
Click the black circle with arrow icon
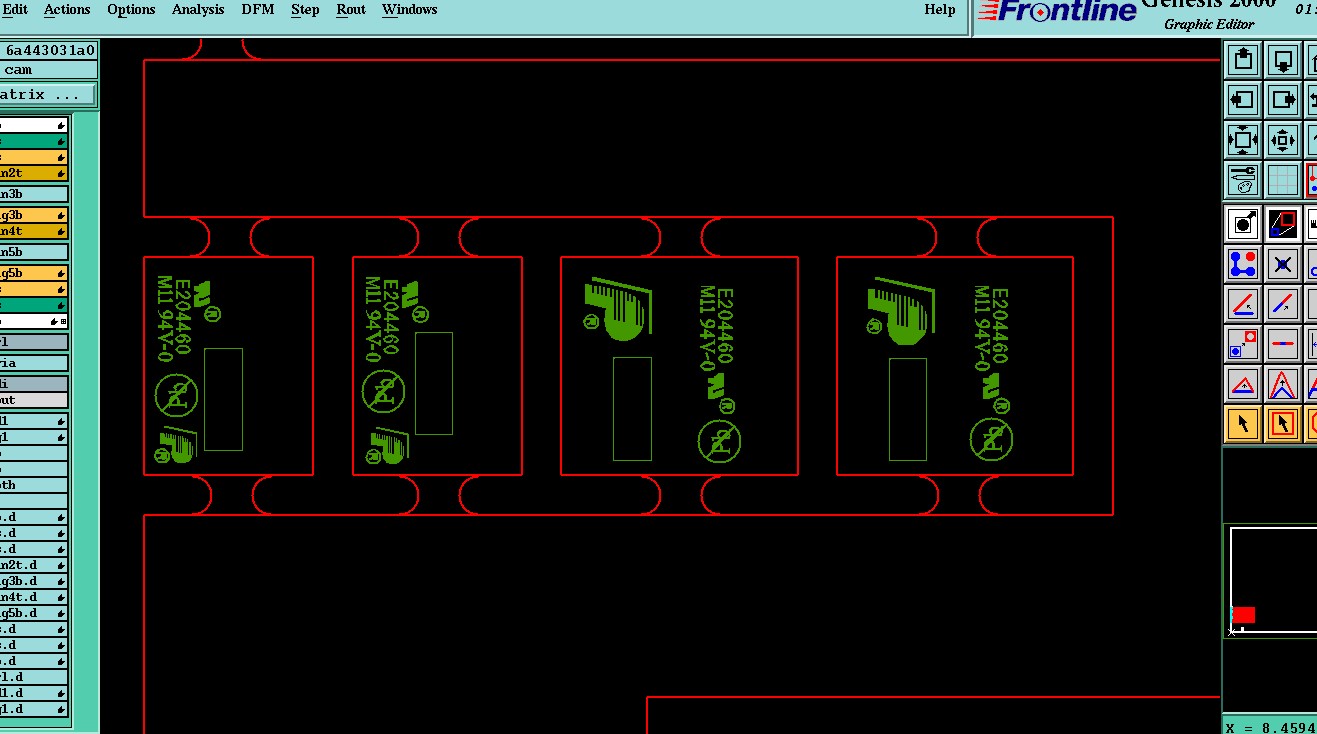pyautogui.click(x=1243, y=223)
